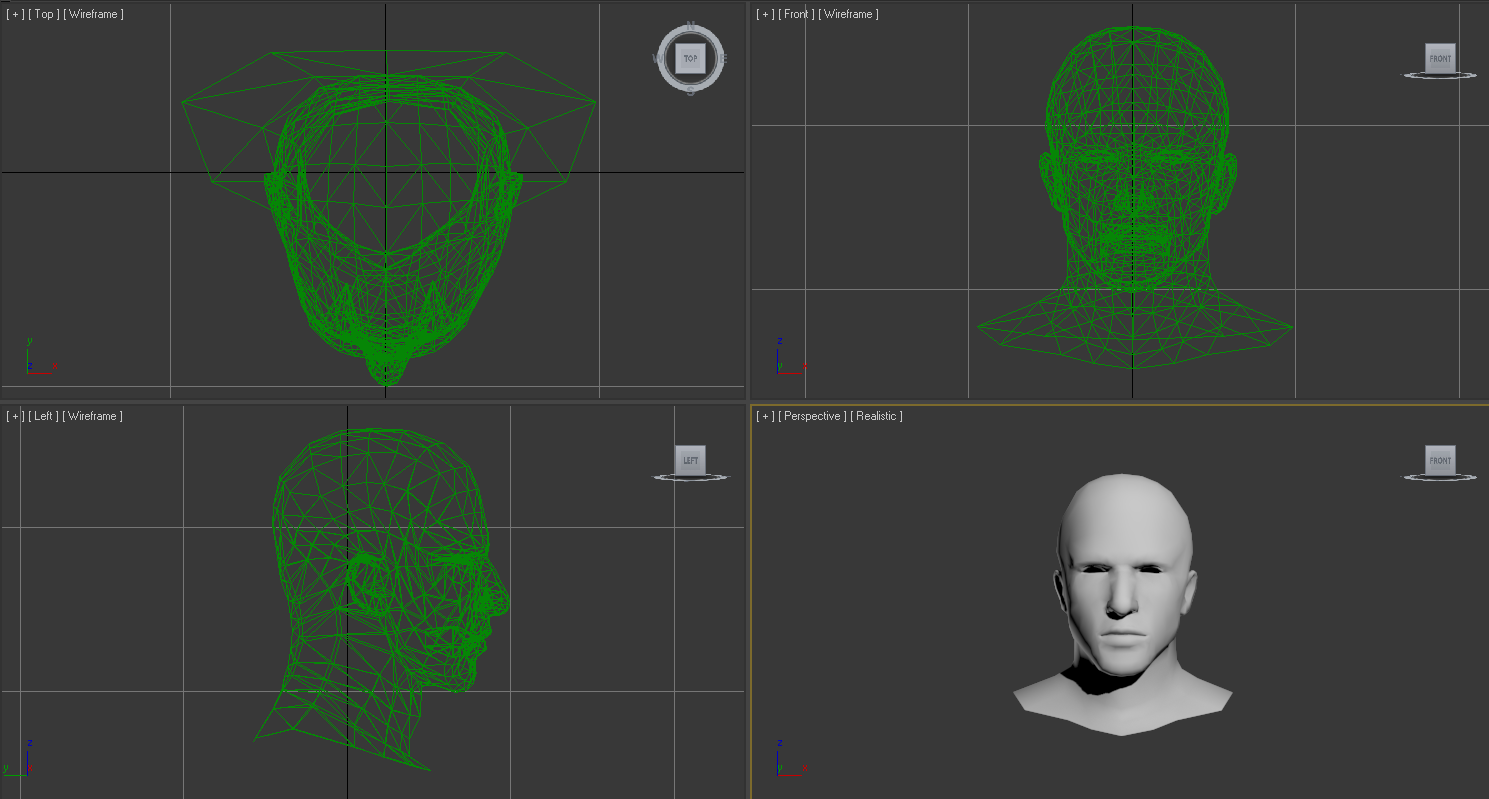Open the [Top] point-of-view label menu
The width and height of the screenshot is (1489, 799).
pyautogui.click(x=44, y=14)
